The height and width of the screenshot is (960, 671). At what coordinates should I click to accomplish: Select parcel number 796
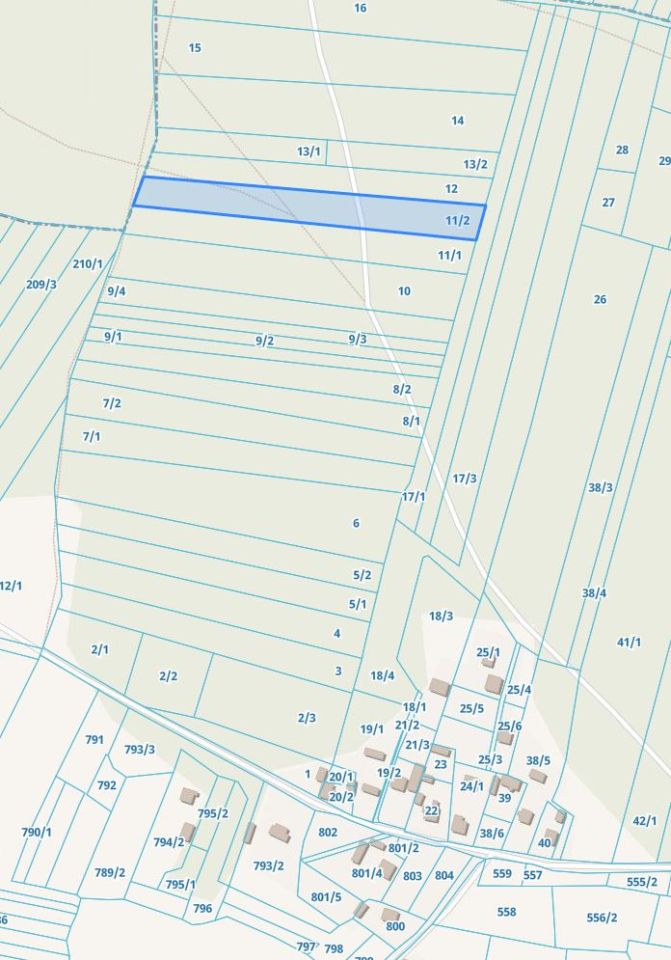[x=203, y=909]
